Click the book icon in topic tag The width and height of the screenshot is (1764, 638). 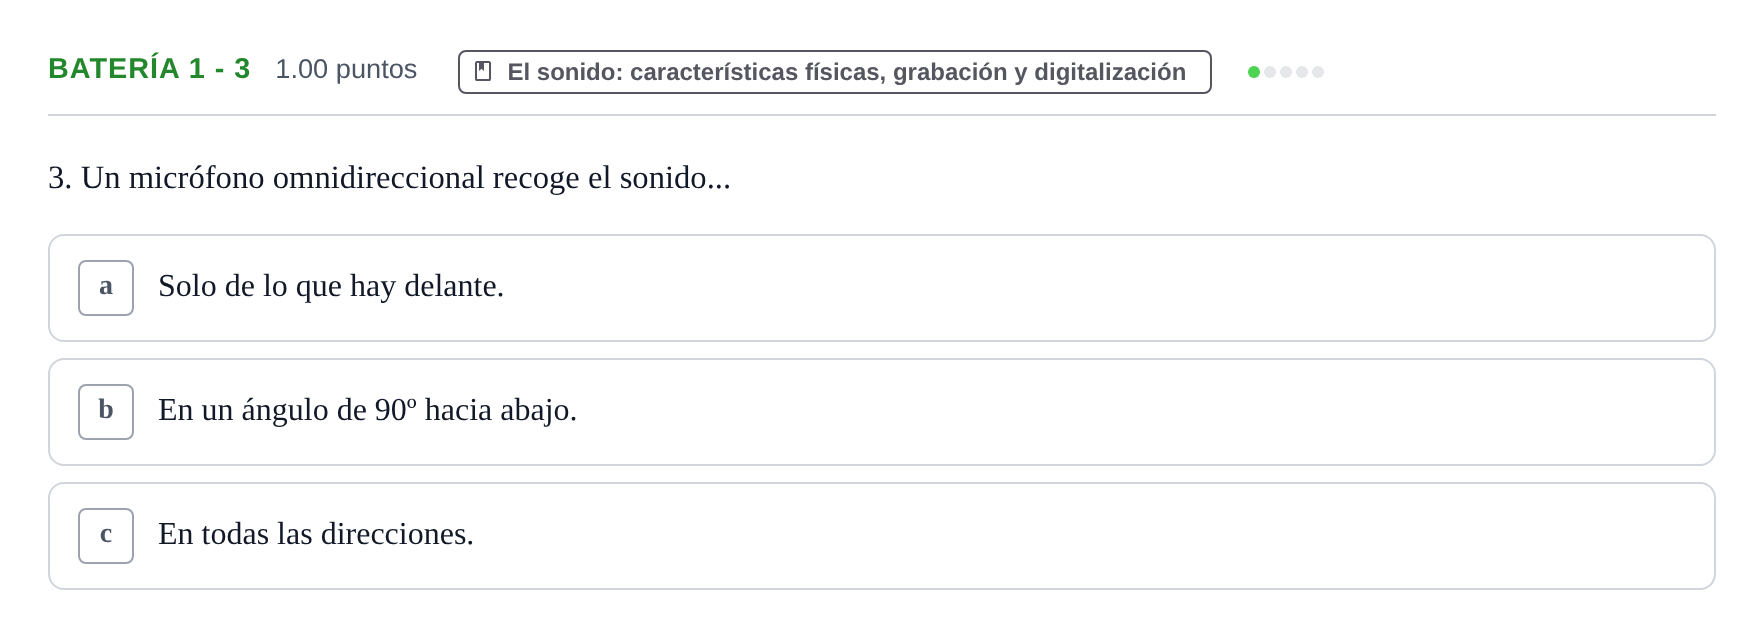[483, 72]
